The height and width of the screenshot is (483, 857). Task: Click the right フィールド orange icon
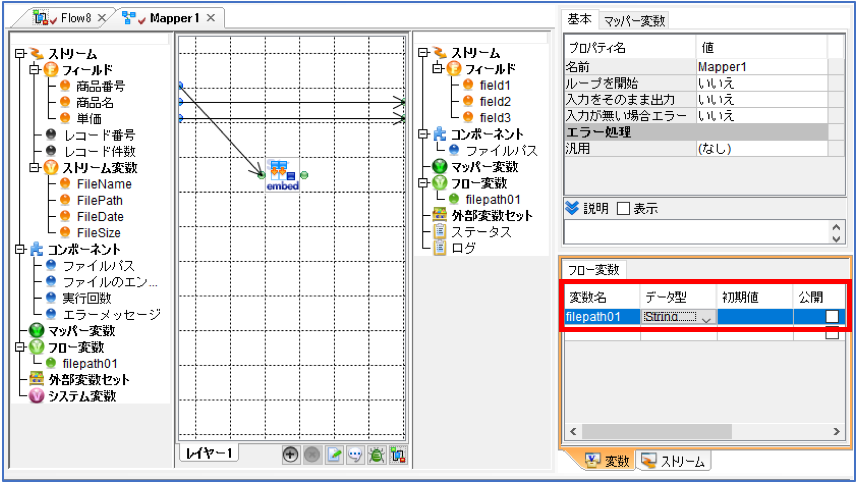(454, 69)
